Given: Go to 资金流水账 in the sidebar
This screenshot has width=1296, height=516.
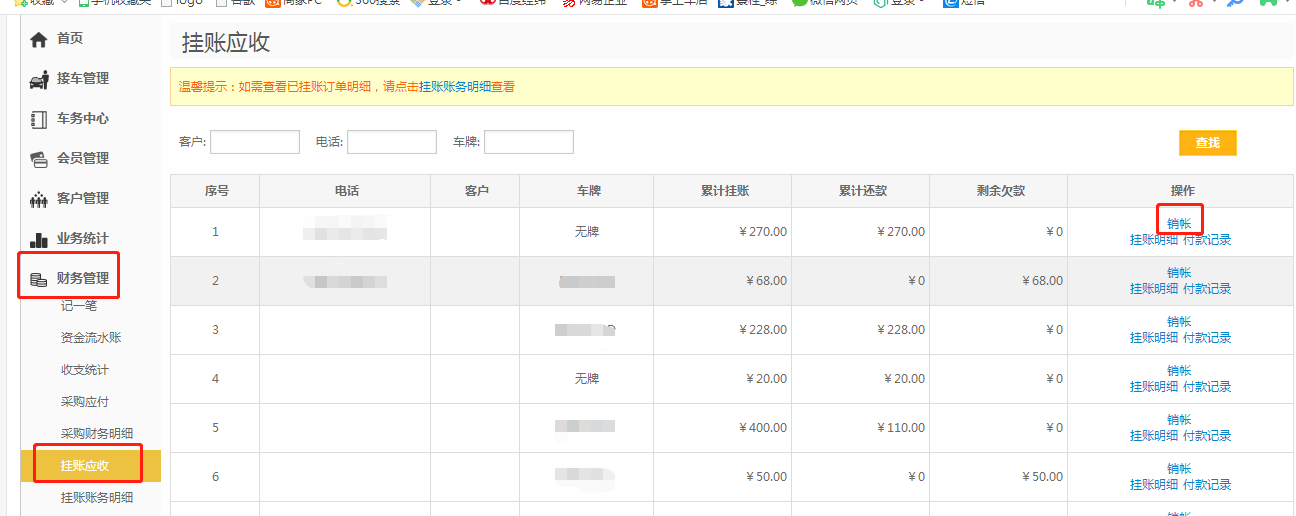Looking at the screenshot, I should (x=91, y=338).
